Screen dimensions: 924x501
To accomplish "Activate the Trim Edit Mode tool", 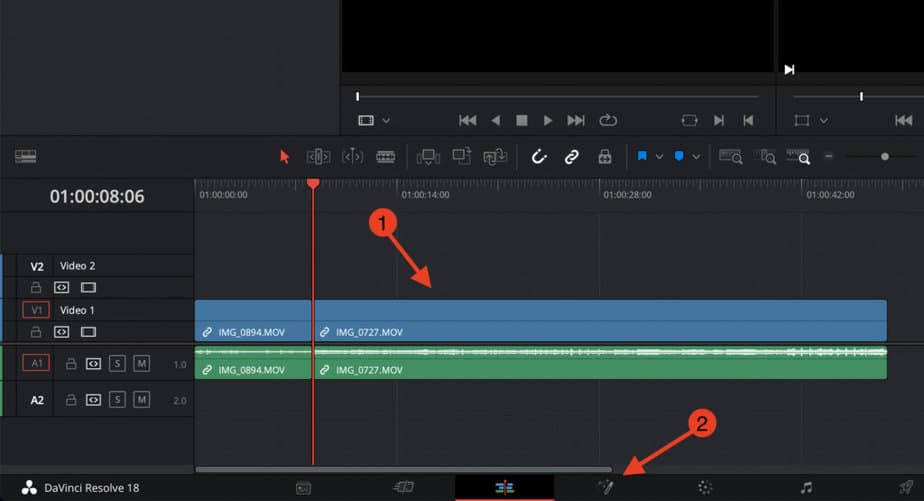I will 318,157.
